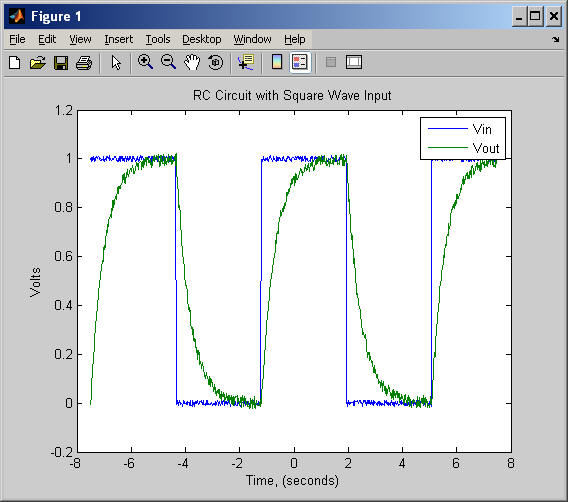Print the figure with the printer icon

pos(84,63)
